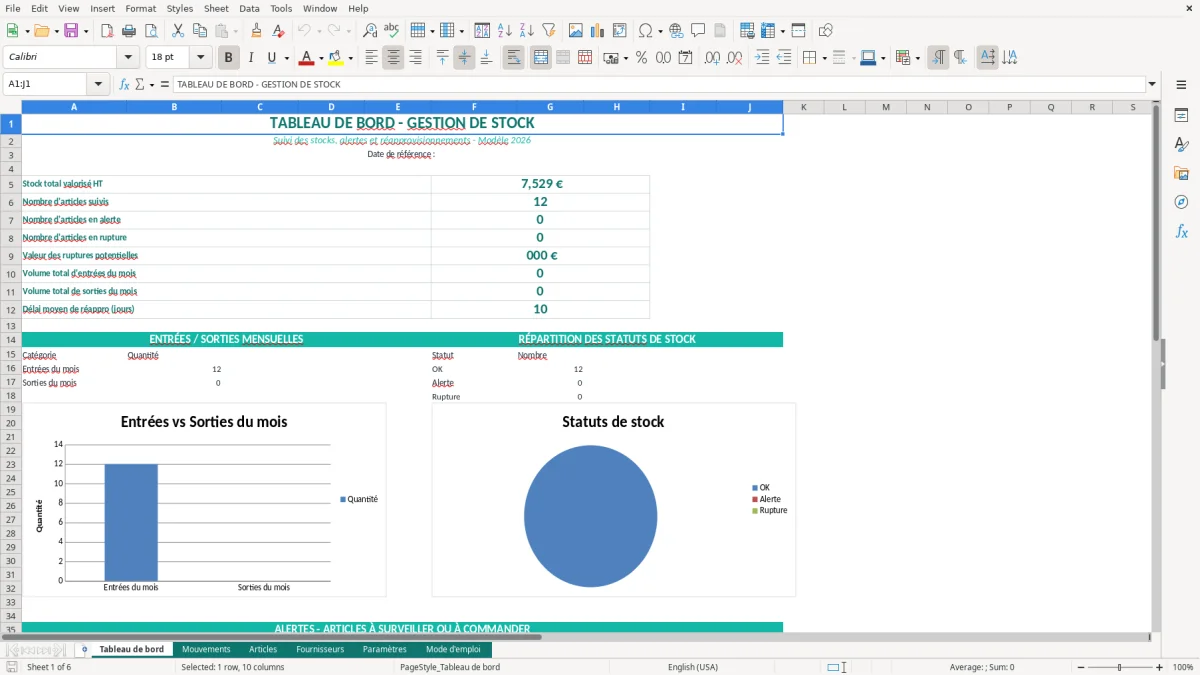Open the Name Box dropdown arrow
Image resolution: width=1200 pixels, height=675 pixels.
[x=98, y=85]
